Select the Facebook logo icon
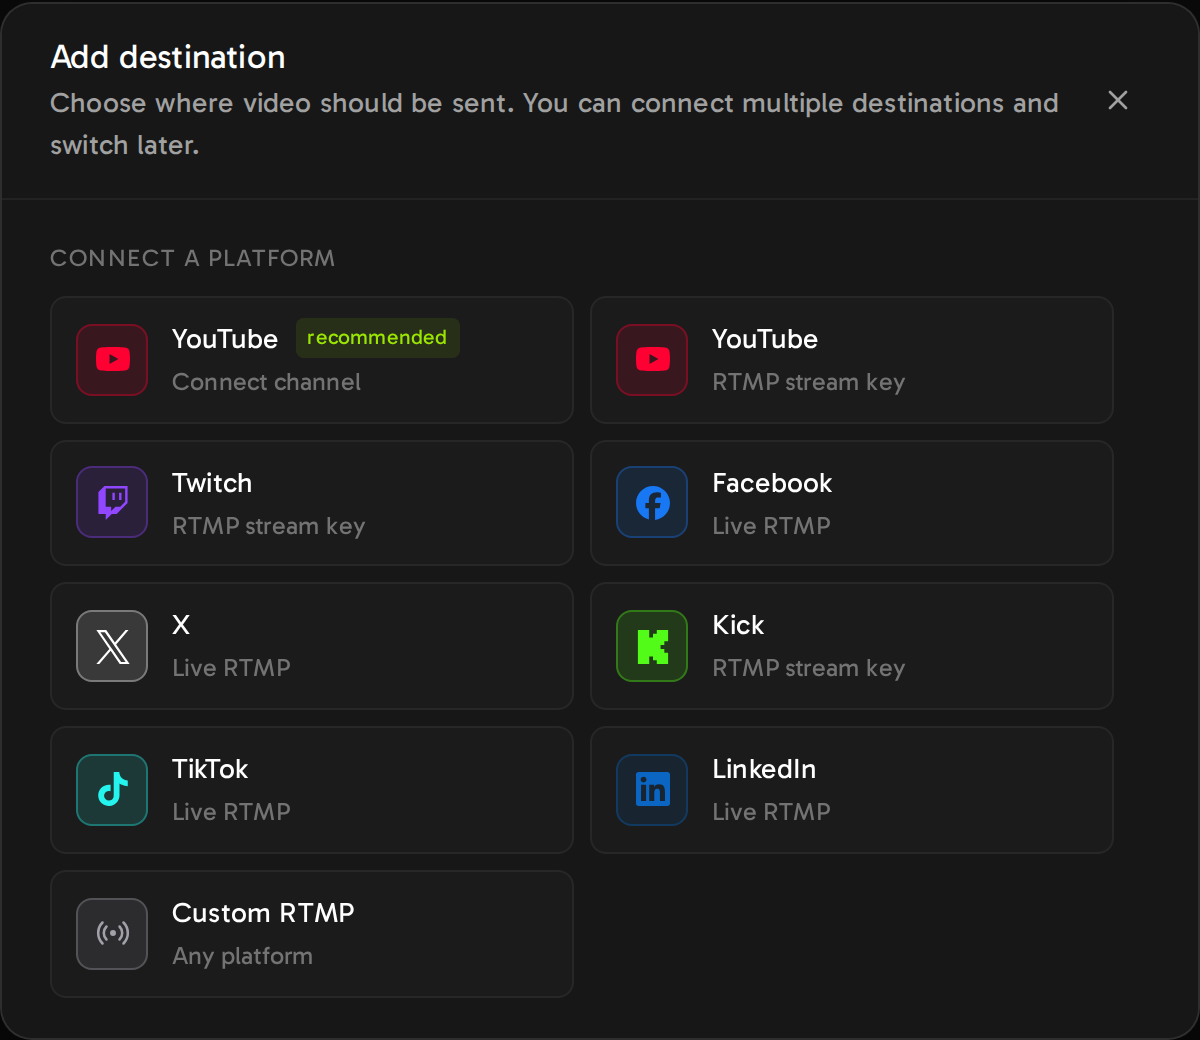 tap(652, 502)
